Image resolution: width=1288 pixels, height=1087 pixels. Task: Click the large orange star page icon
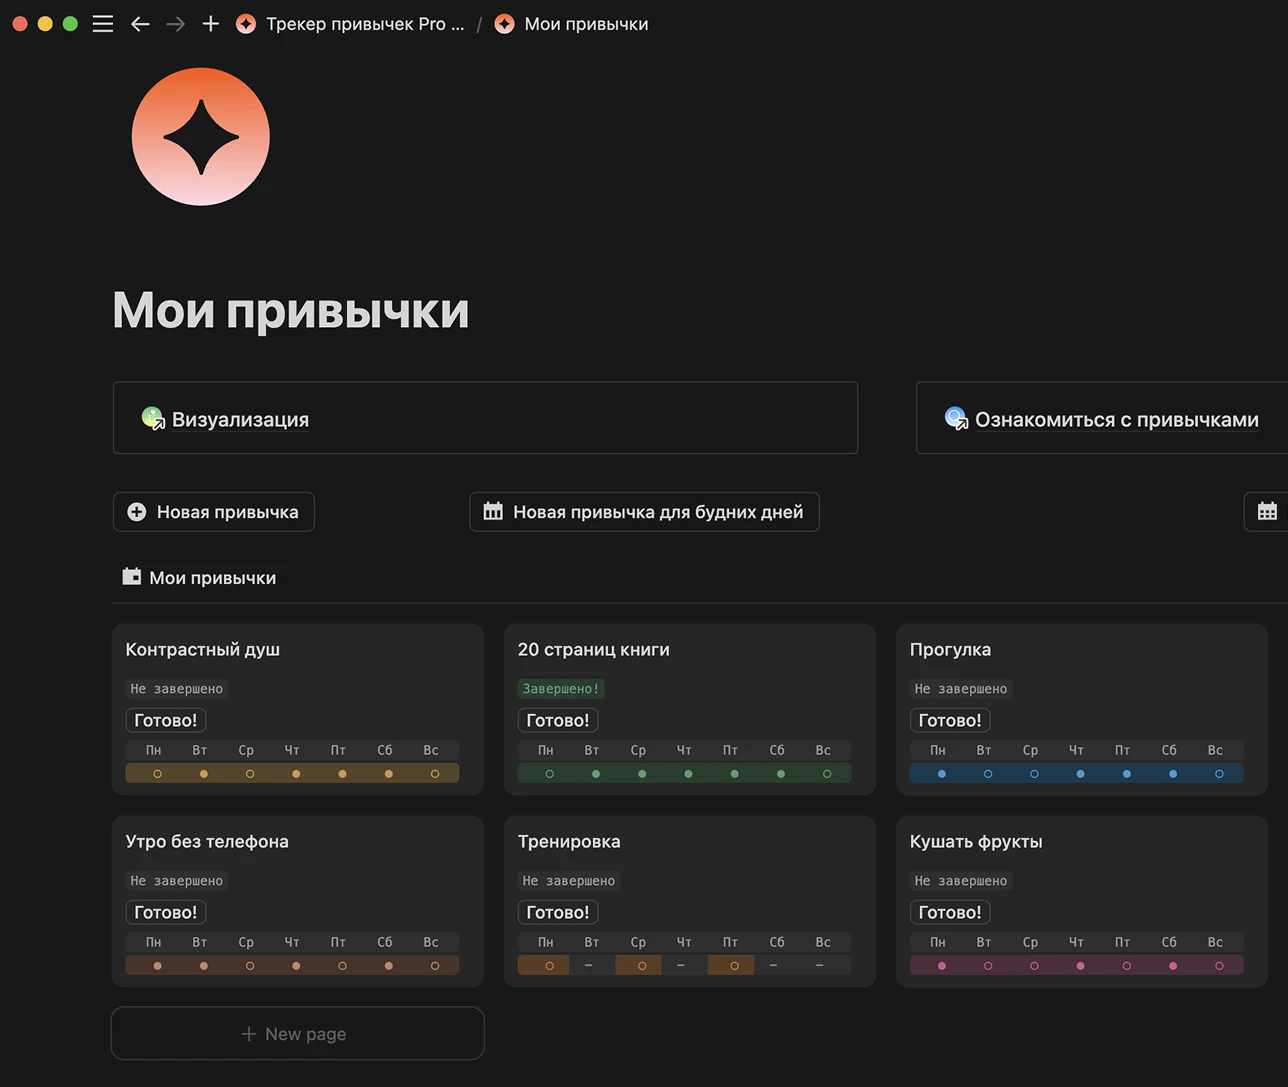[201, 137]
